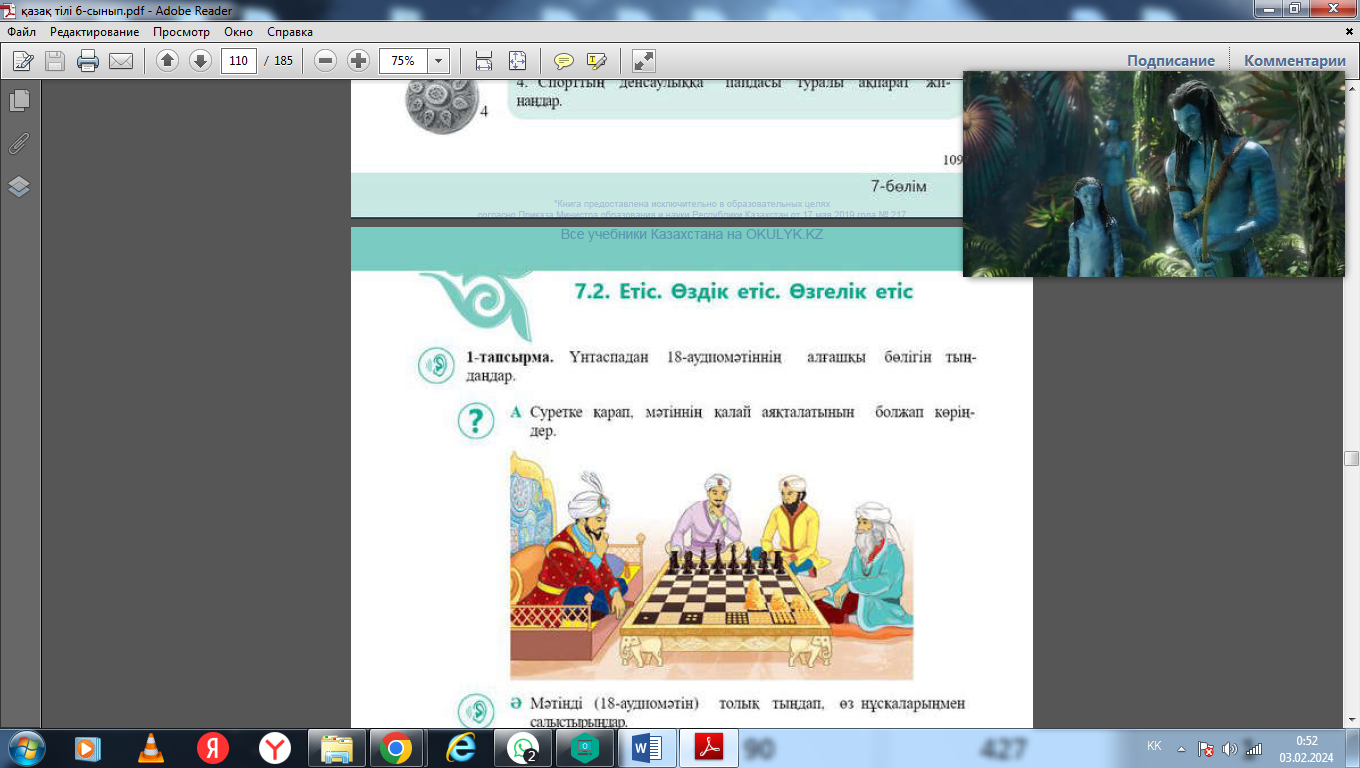Screen dimensions: 1360x768
Task: Show page thumbnails from the left sidebar
Action: (19, 101)
